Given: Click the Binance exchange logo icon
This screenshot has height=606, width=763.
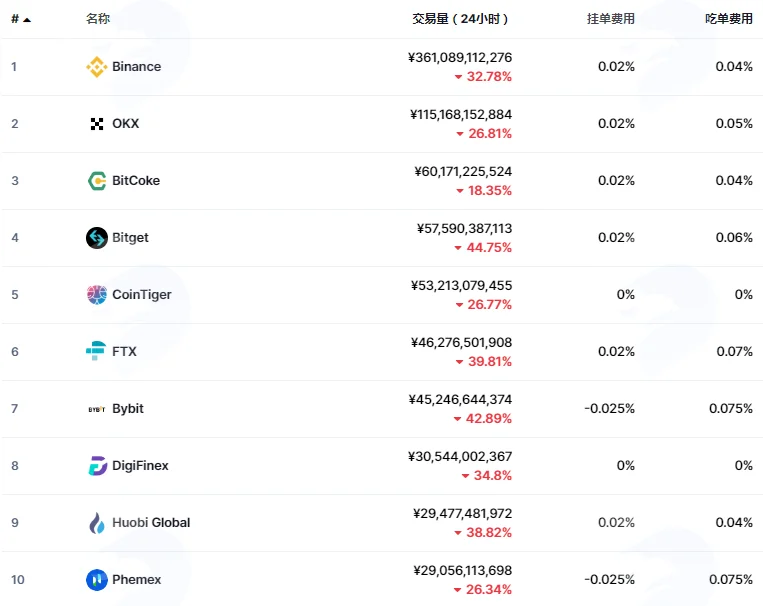Looking at the screenshot, I should pos(96,67).
